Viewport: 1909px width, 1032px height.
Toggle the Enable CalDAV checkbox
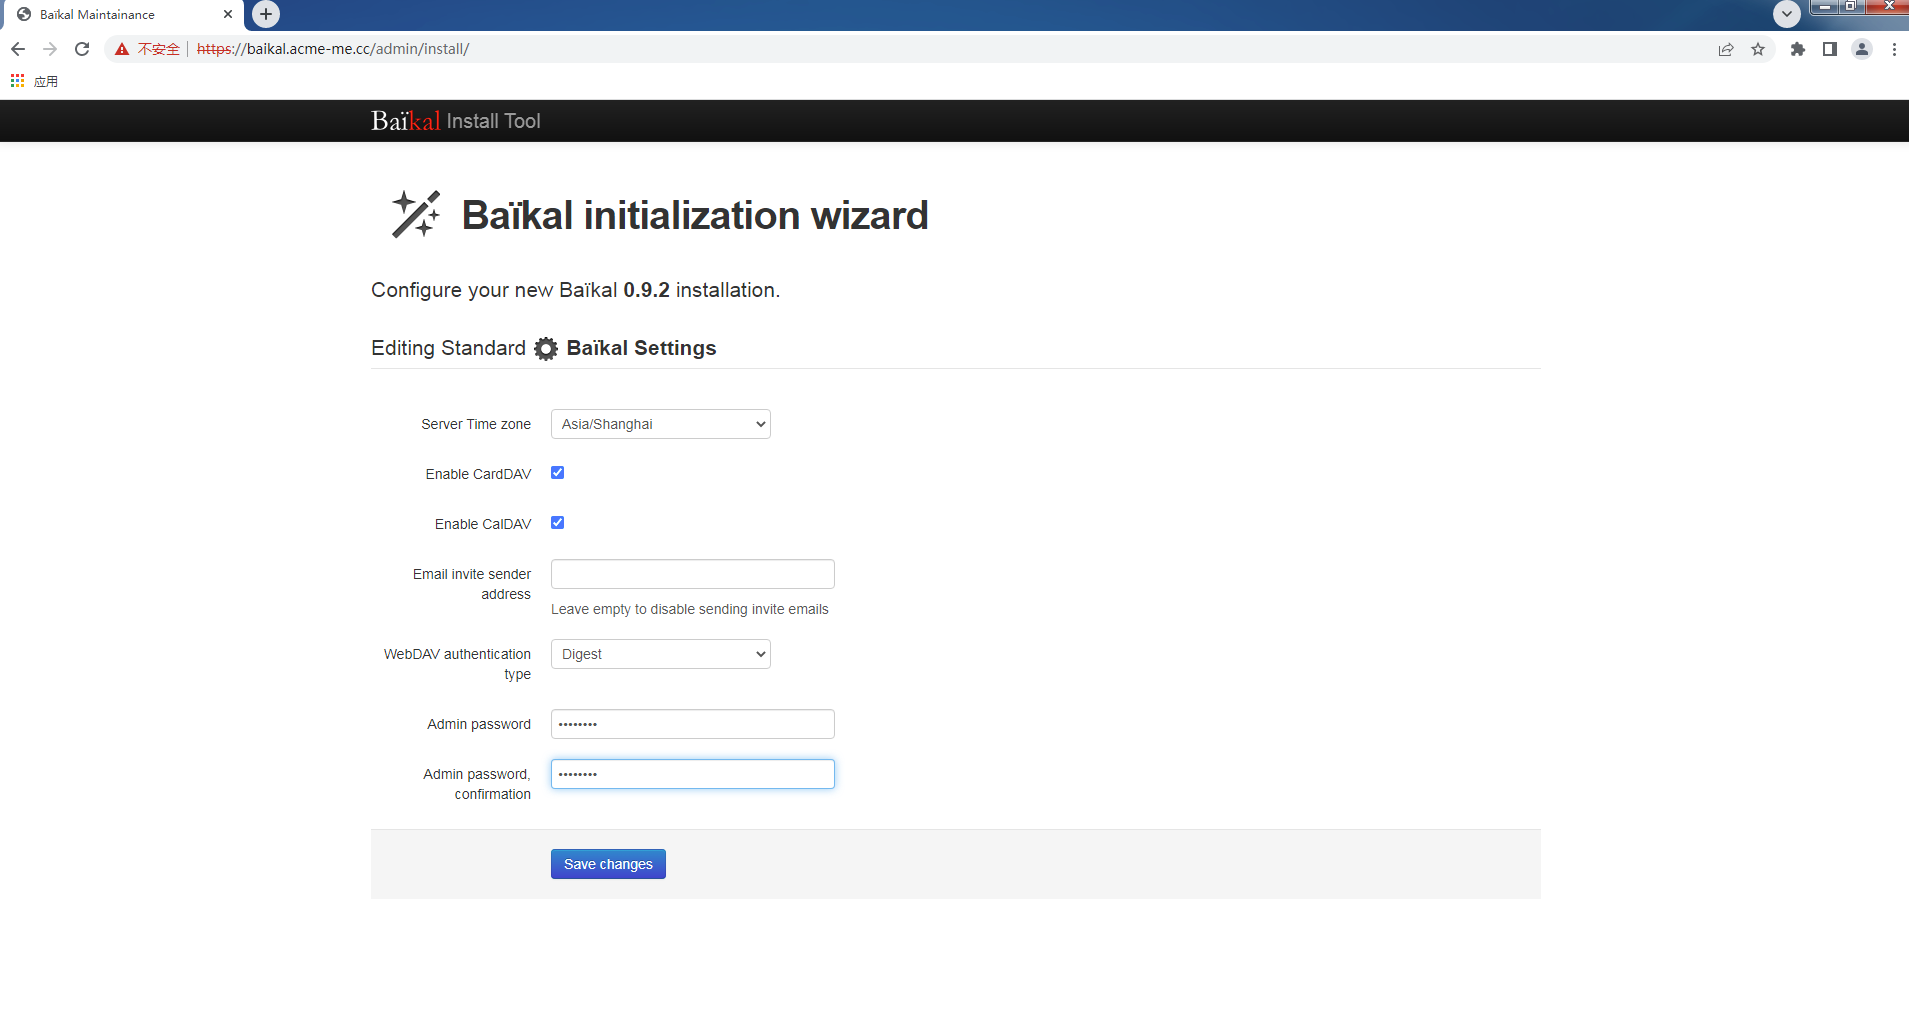[558, 523]
